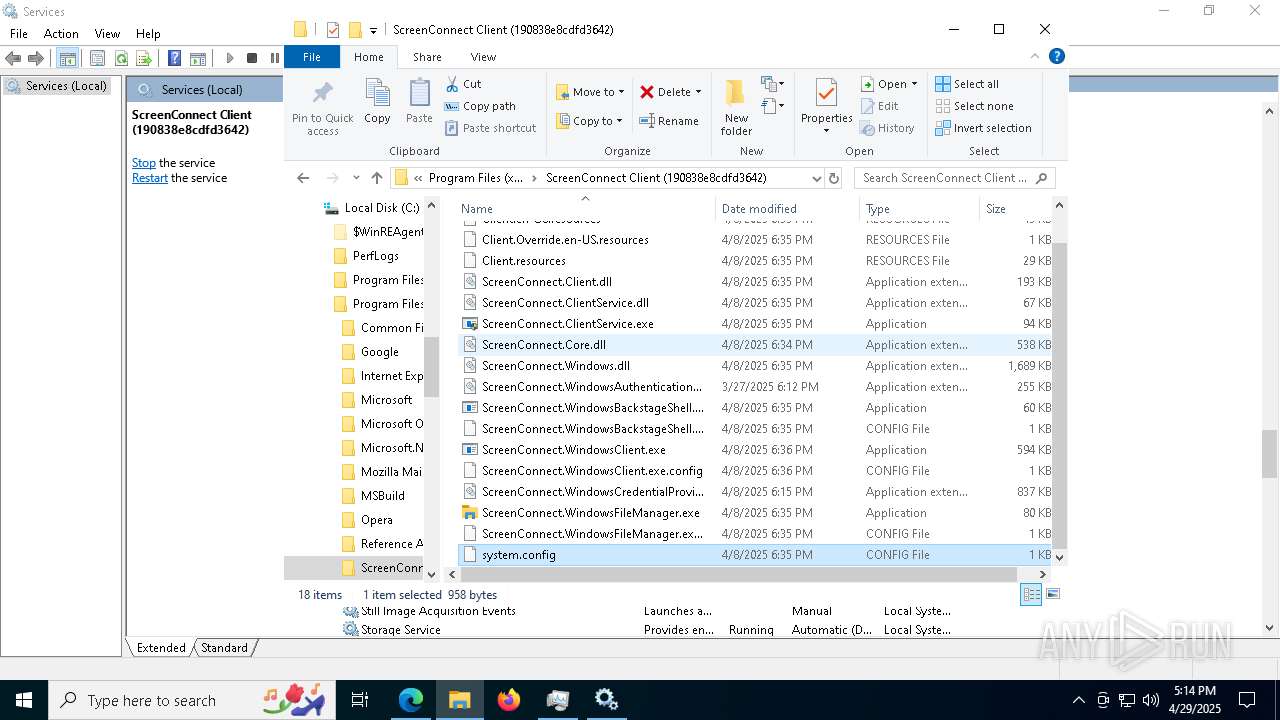This screenshot has width=1280, height=720.
Task: Click Select none
Action: click(x=975, y=106)
